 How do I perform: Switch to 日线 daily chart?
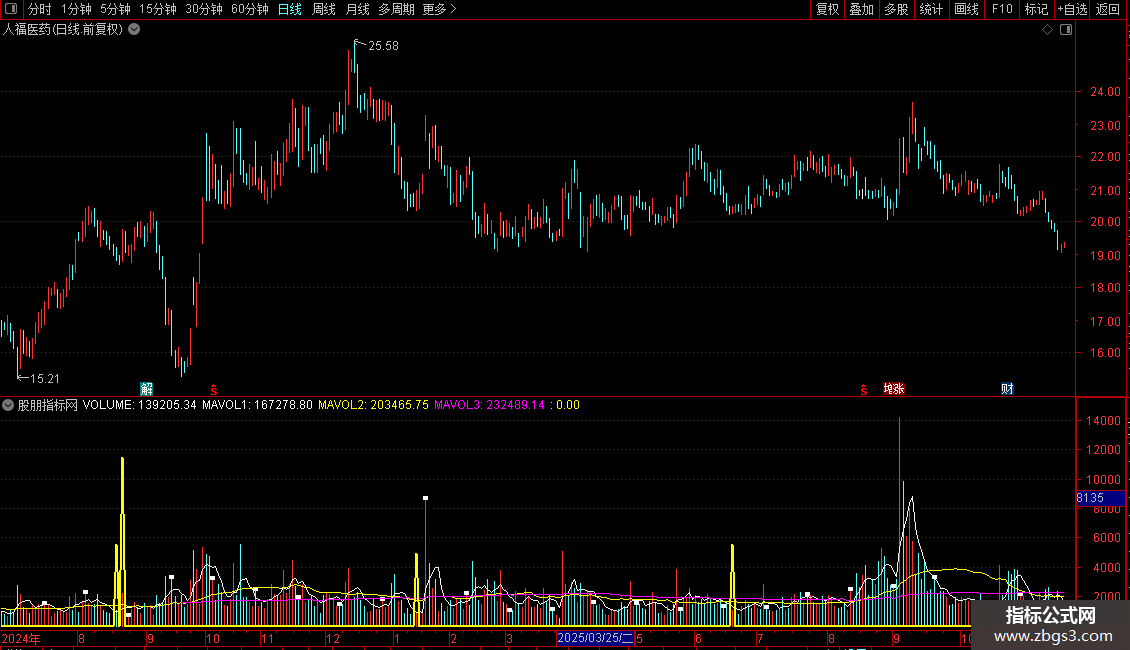pyautogui.click(x=290, y=9)
